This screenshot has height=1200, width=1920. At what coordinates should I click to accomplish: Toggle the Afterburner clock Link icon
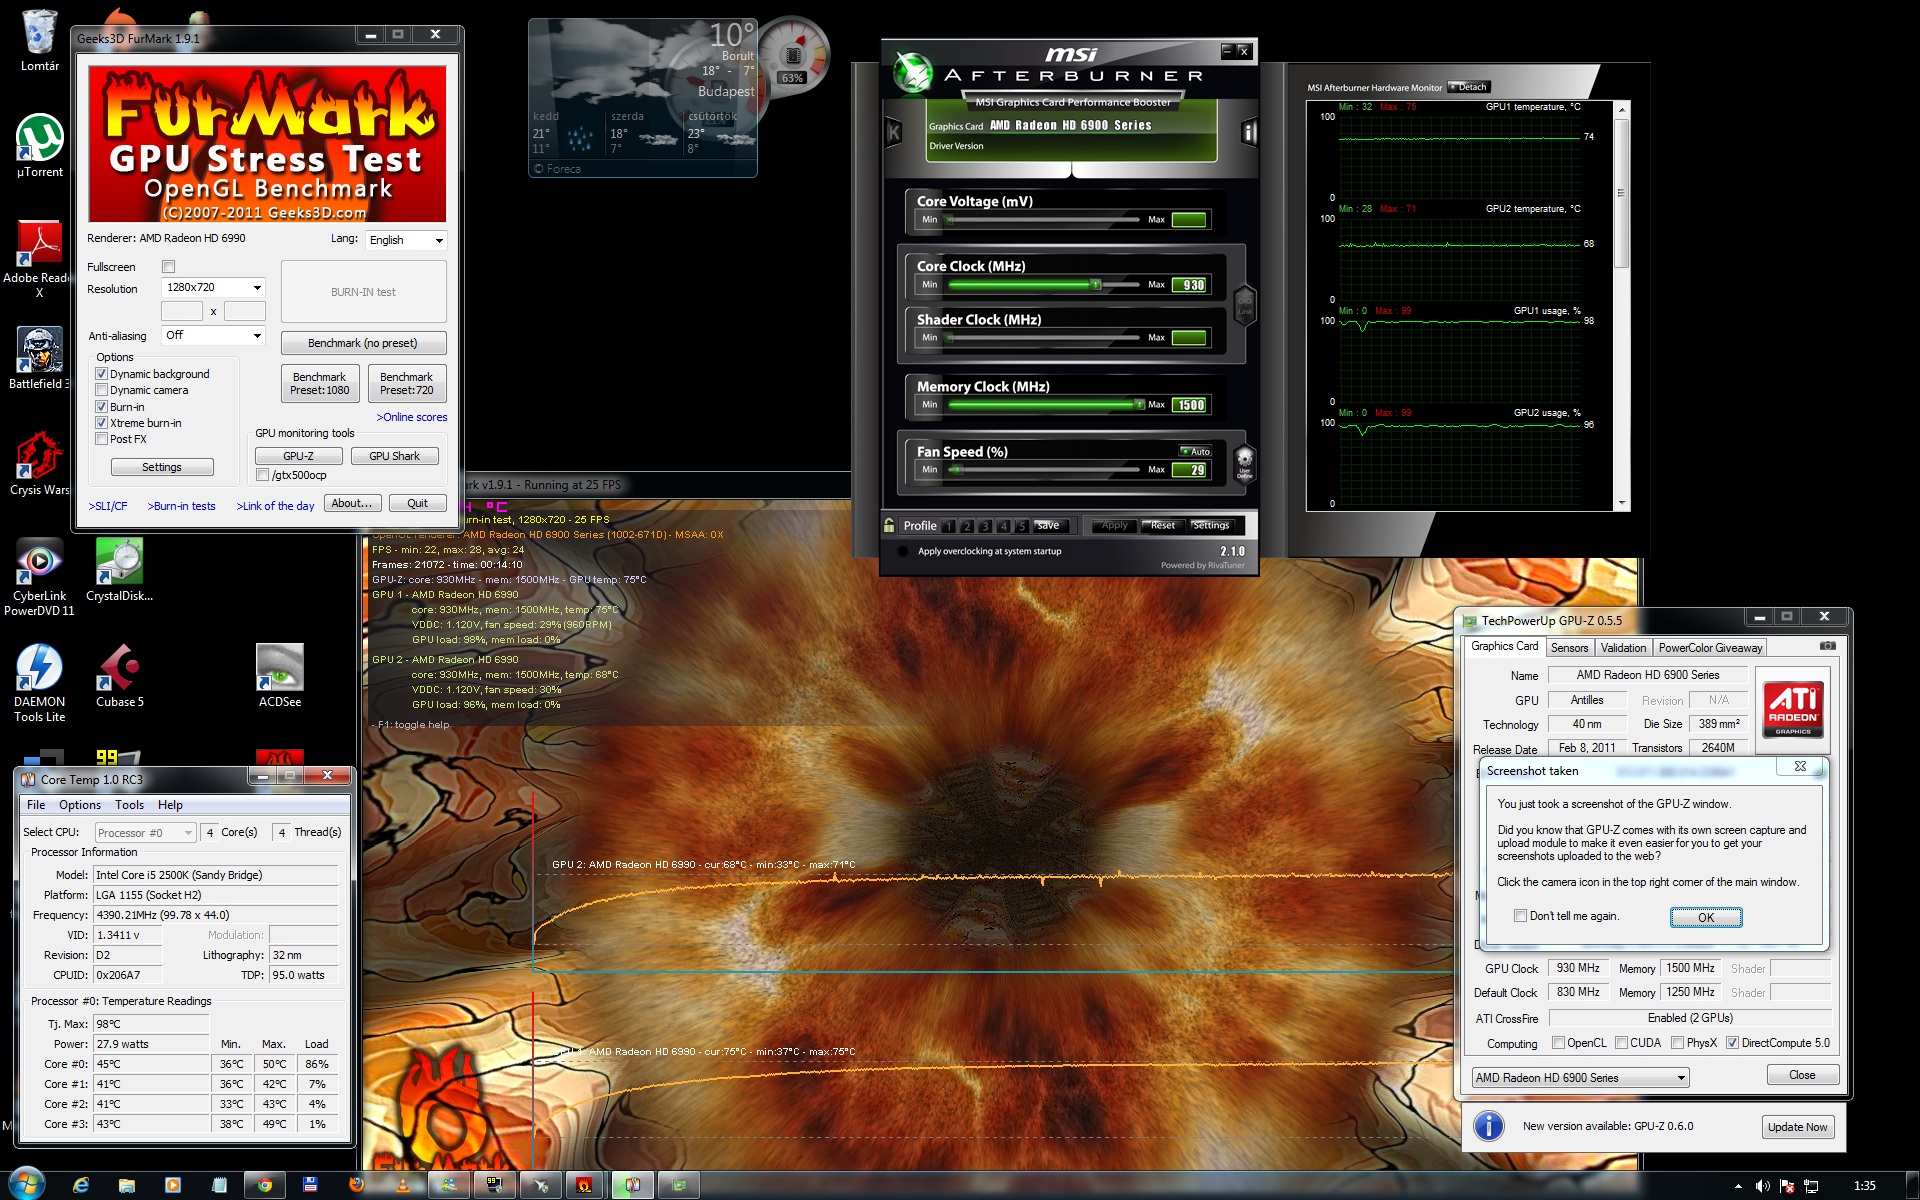pyautogui.click(x=1245, y=304)
